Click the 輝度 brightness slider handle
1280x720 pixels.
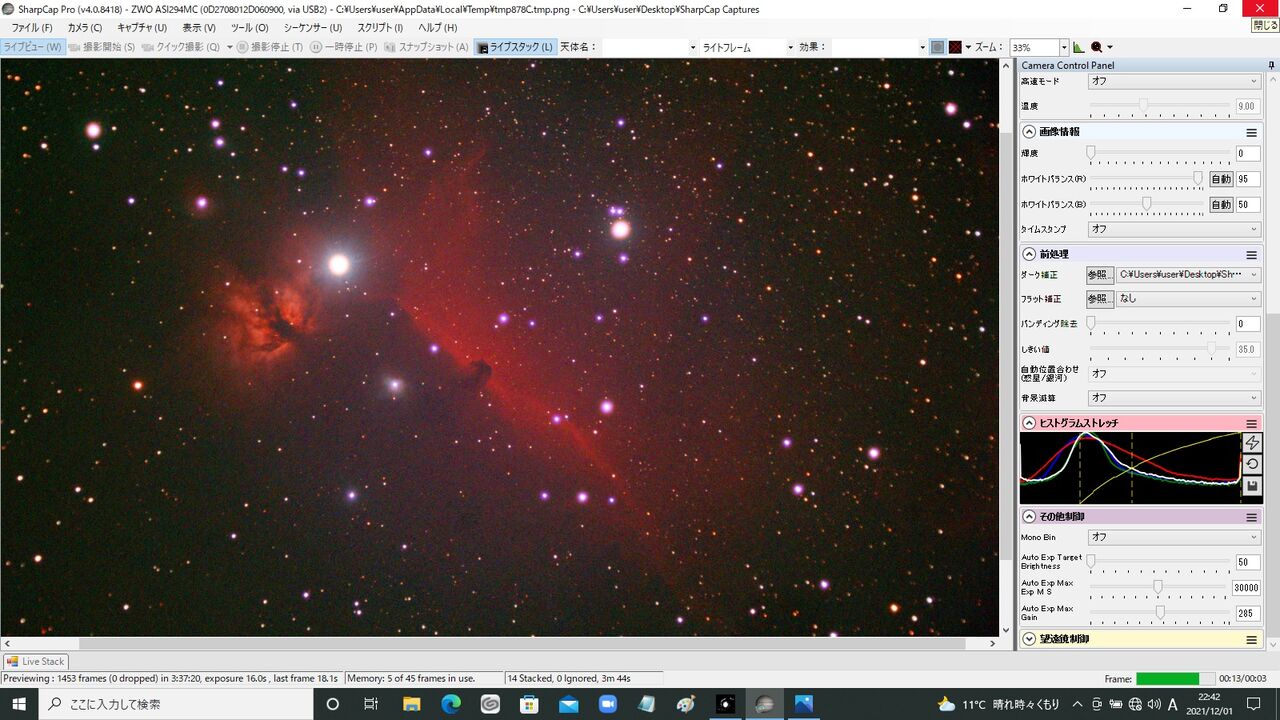tap(1091, 153)
